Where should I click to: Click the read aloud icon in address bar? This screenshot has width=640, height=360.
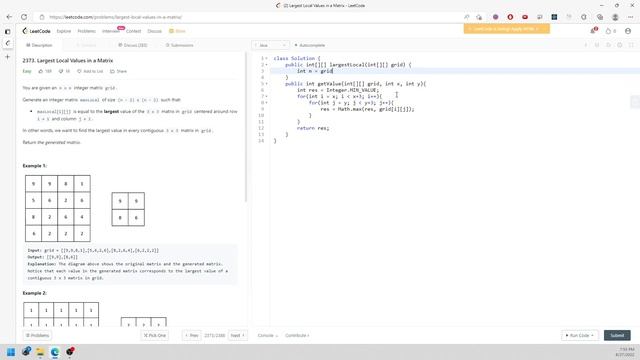point(467,17)
